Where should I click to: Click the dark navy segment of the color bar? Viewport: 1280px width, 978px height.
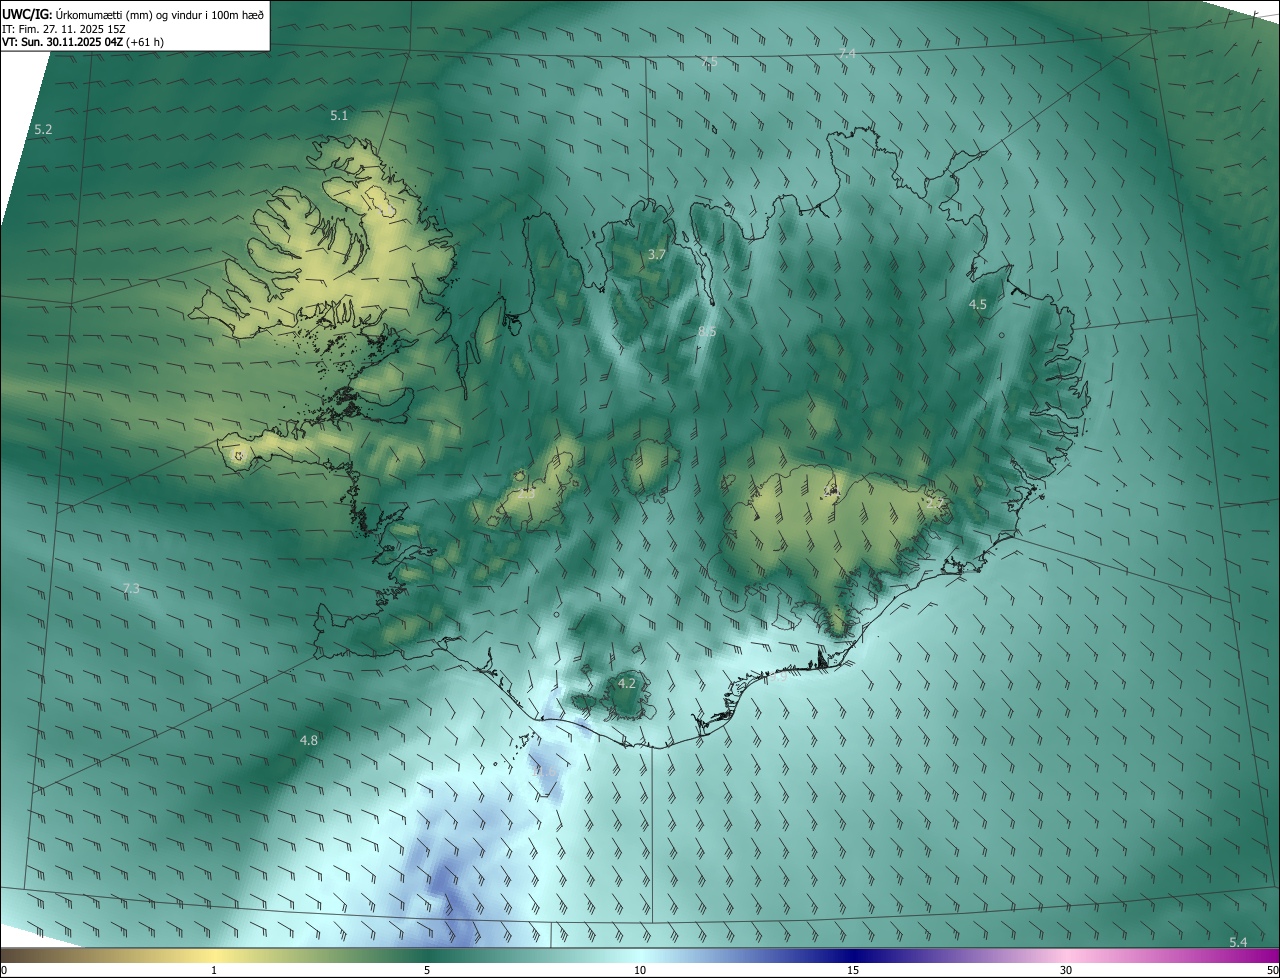click(853, 955)
